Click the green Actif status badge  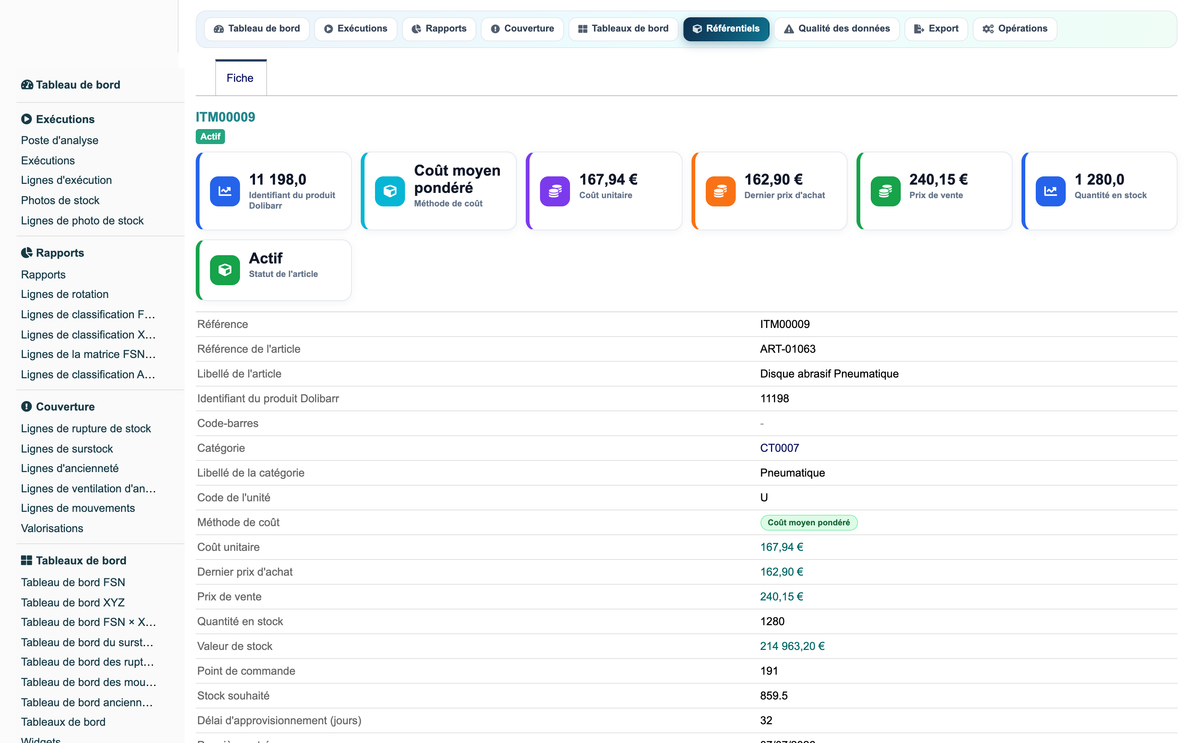pyautogui.click(x=210, y=137)
